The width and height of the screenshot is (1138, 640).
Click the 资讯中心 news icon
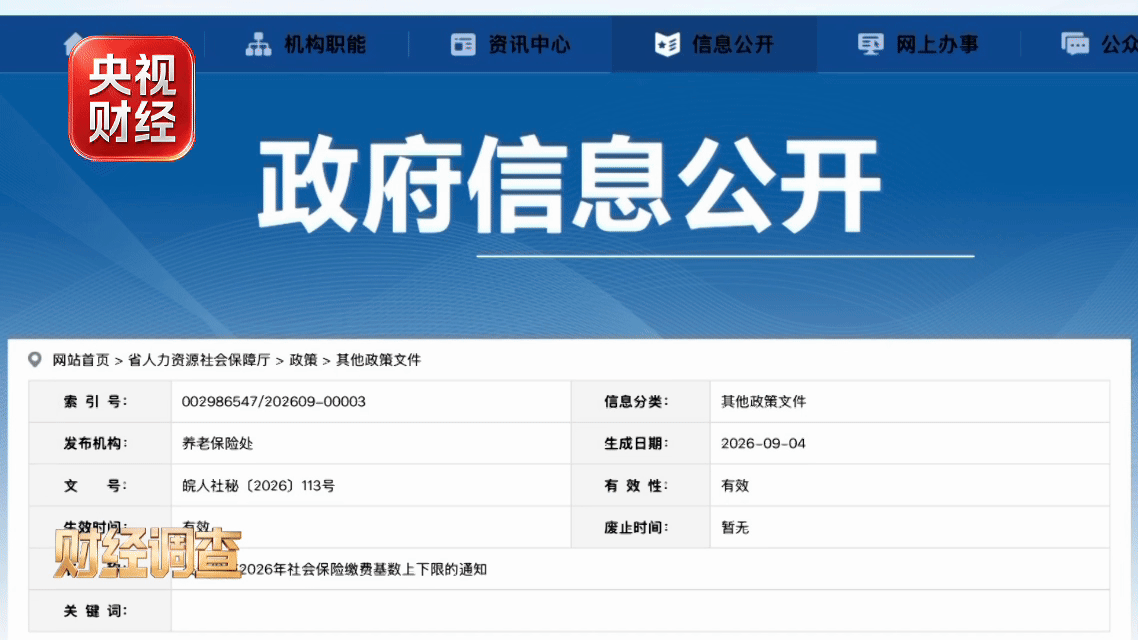pos(463,44)
